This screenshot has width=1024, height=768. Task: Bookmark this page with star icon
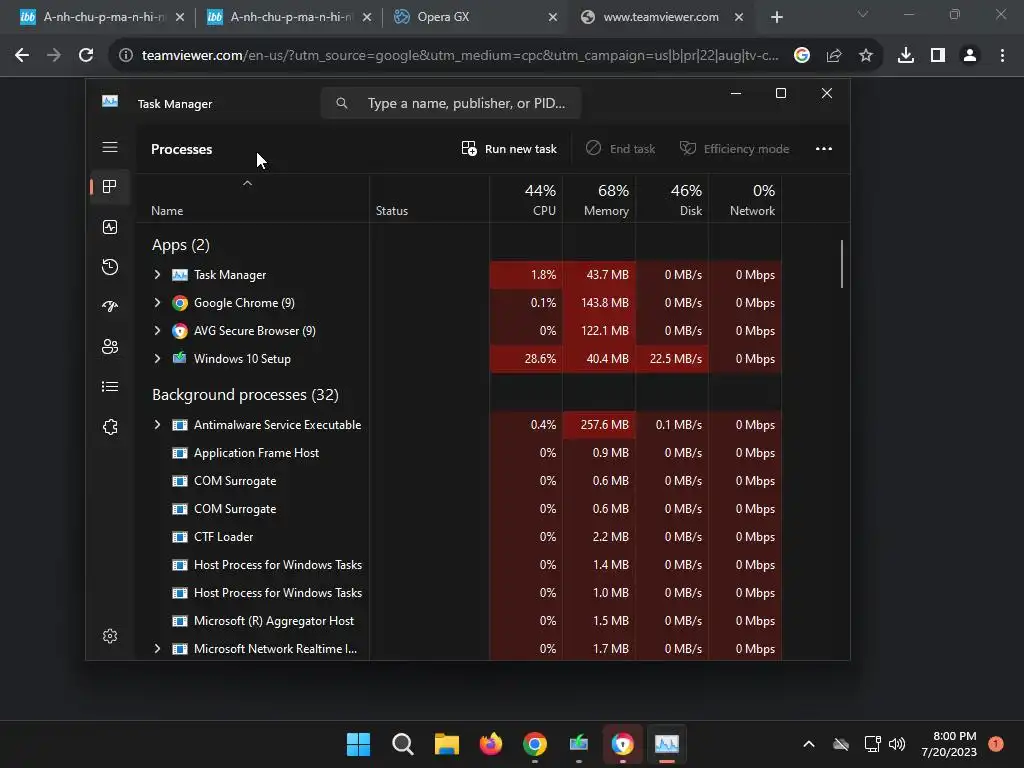[865, 56]
